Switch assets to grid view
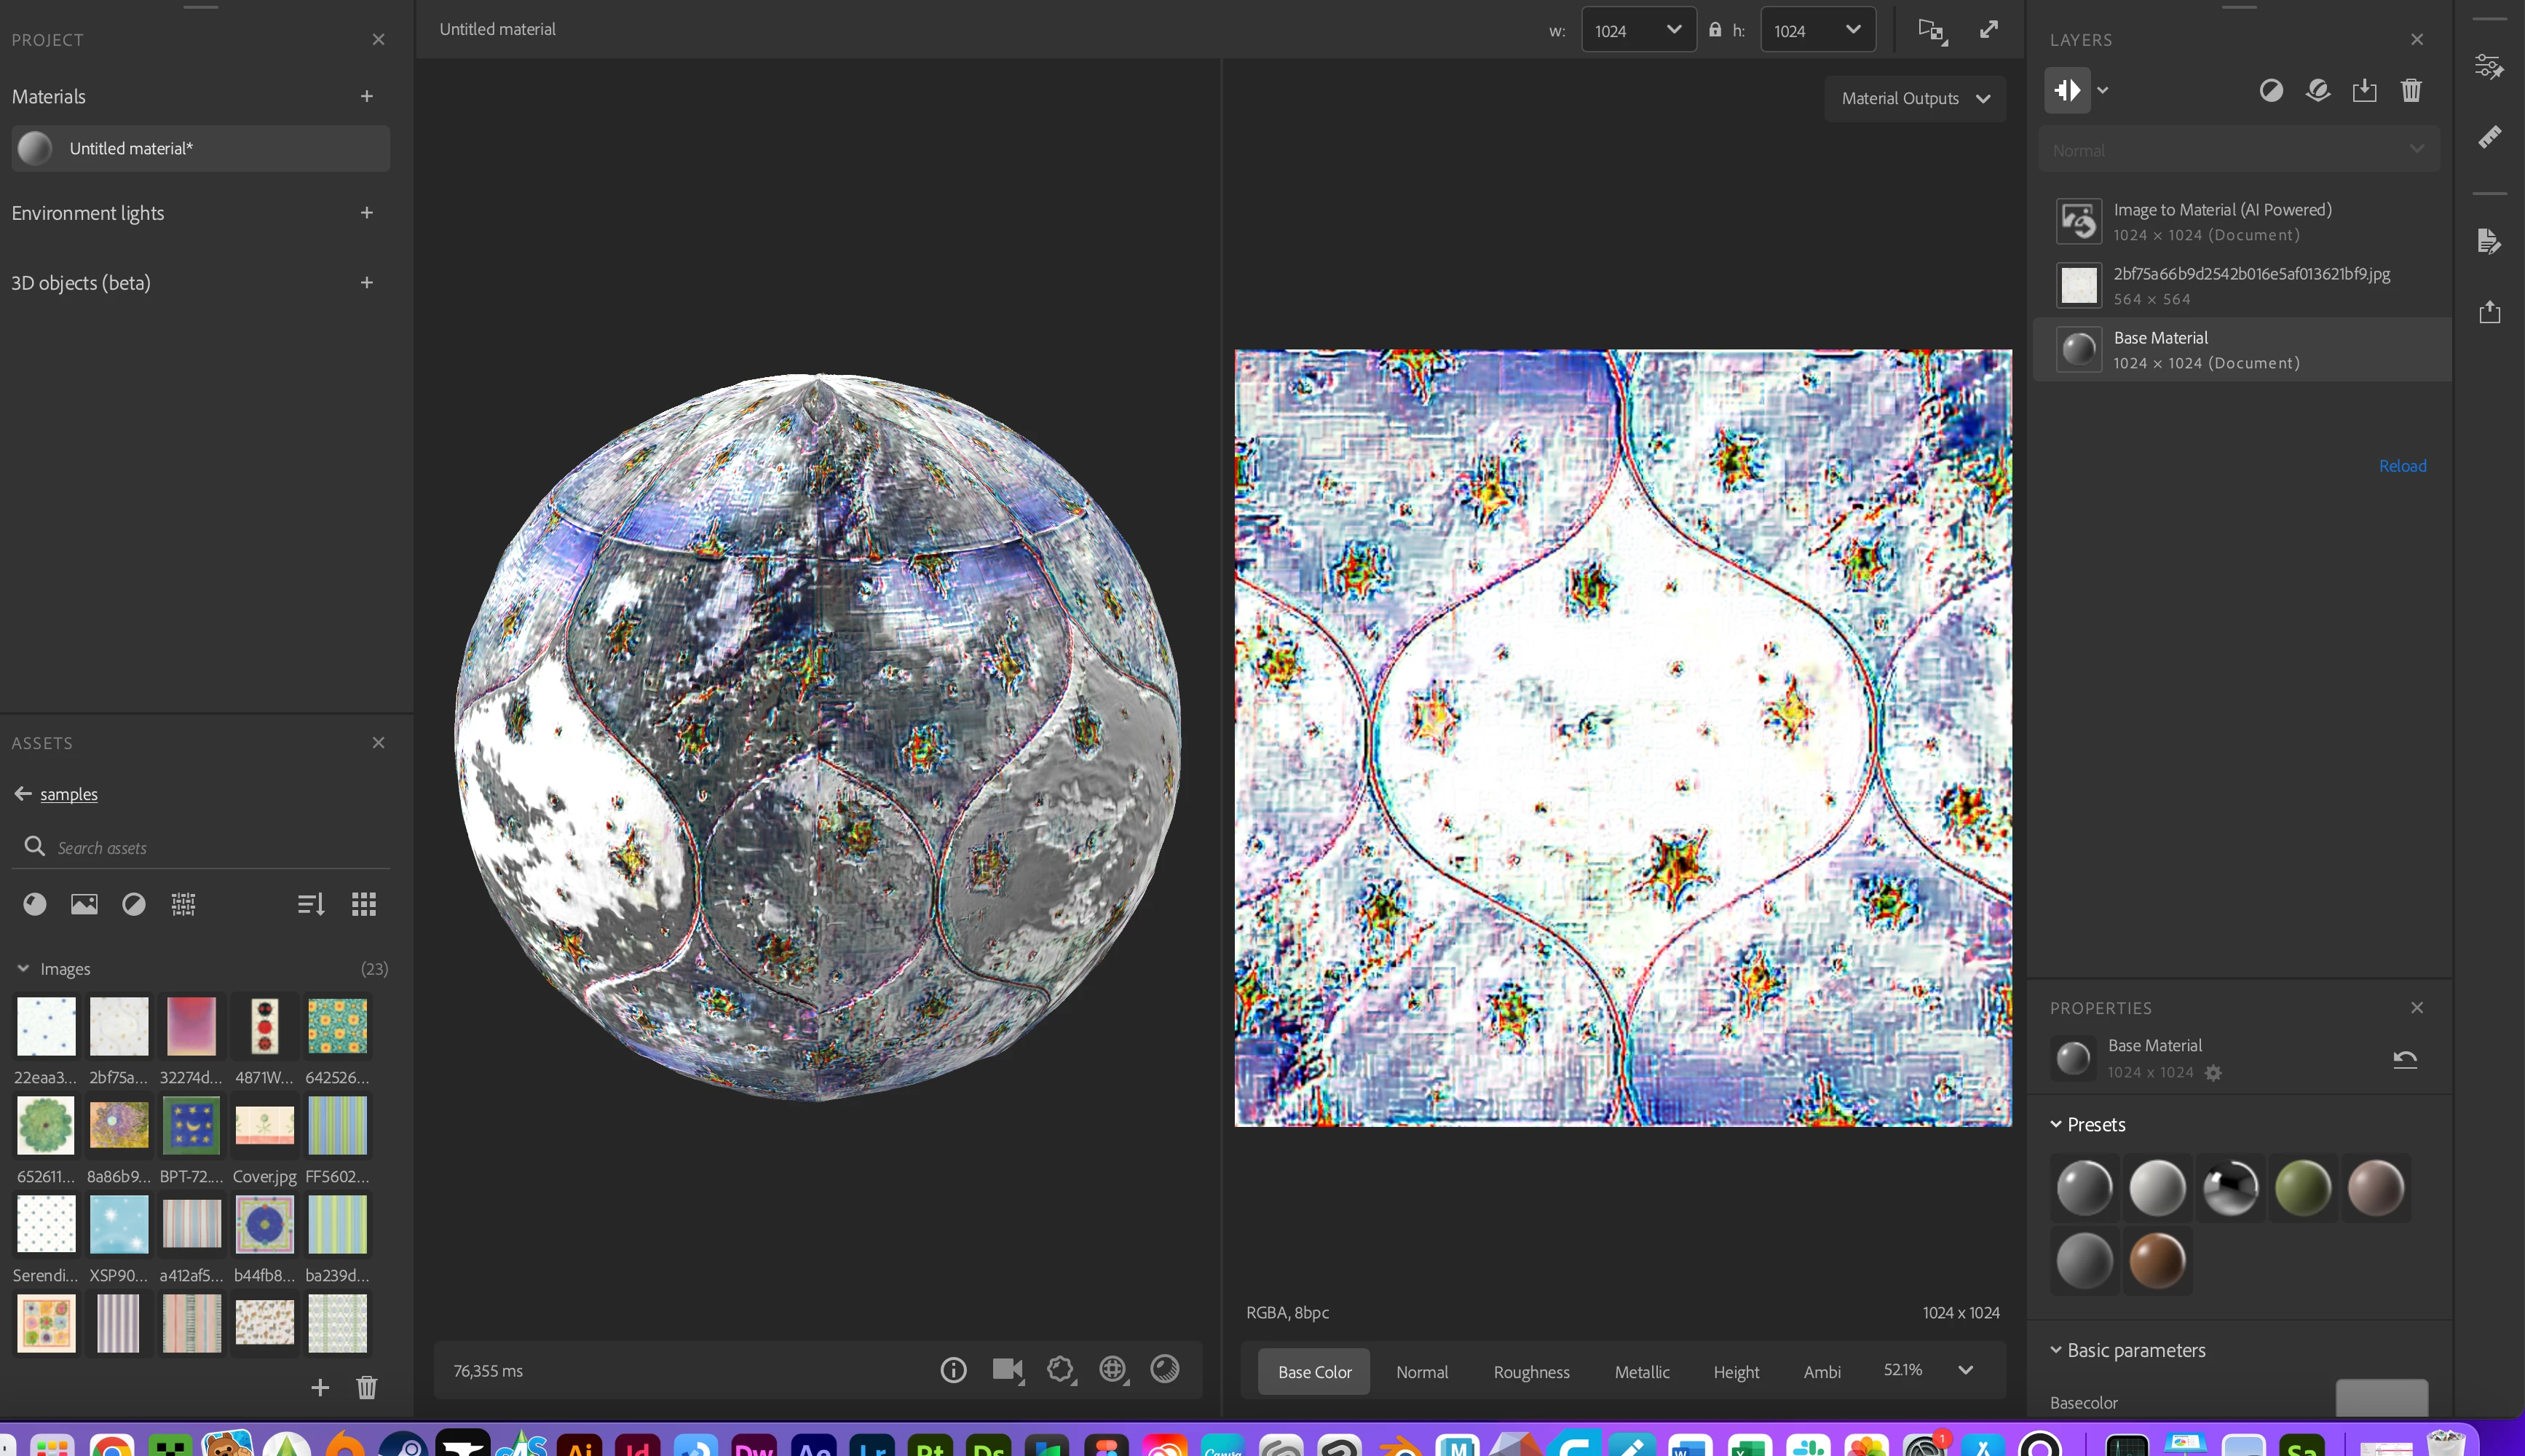This screenshot has width=2525, height=1456. pyautogui.click(x=364, y=904)
